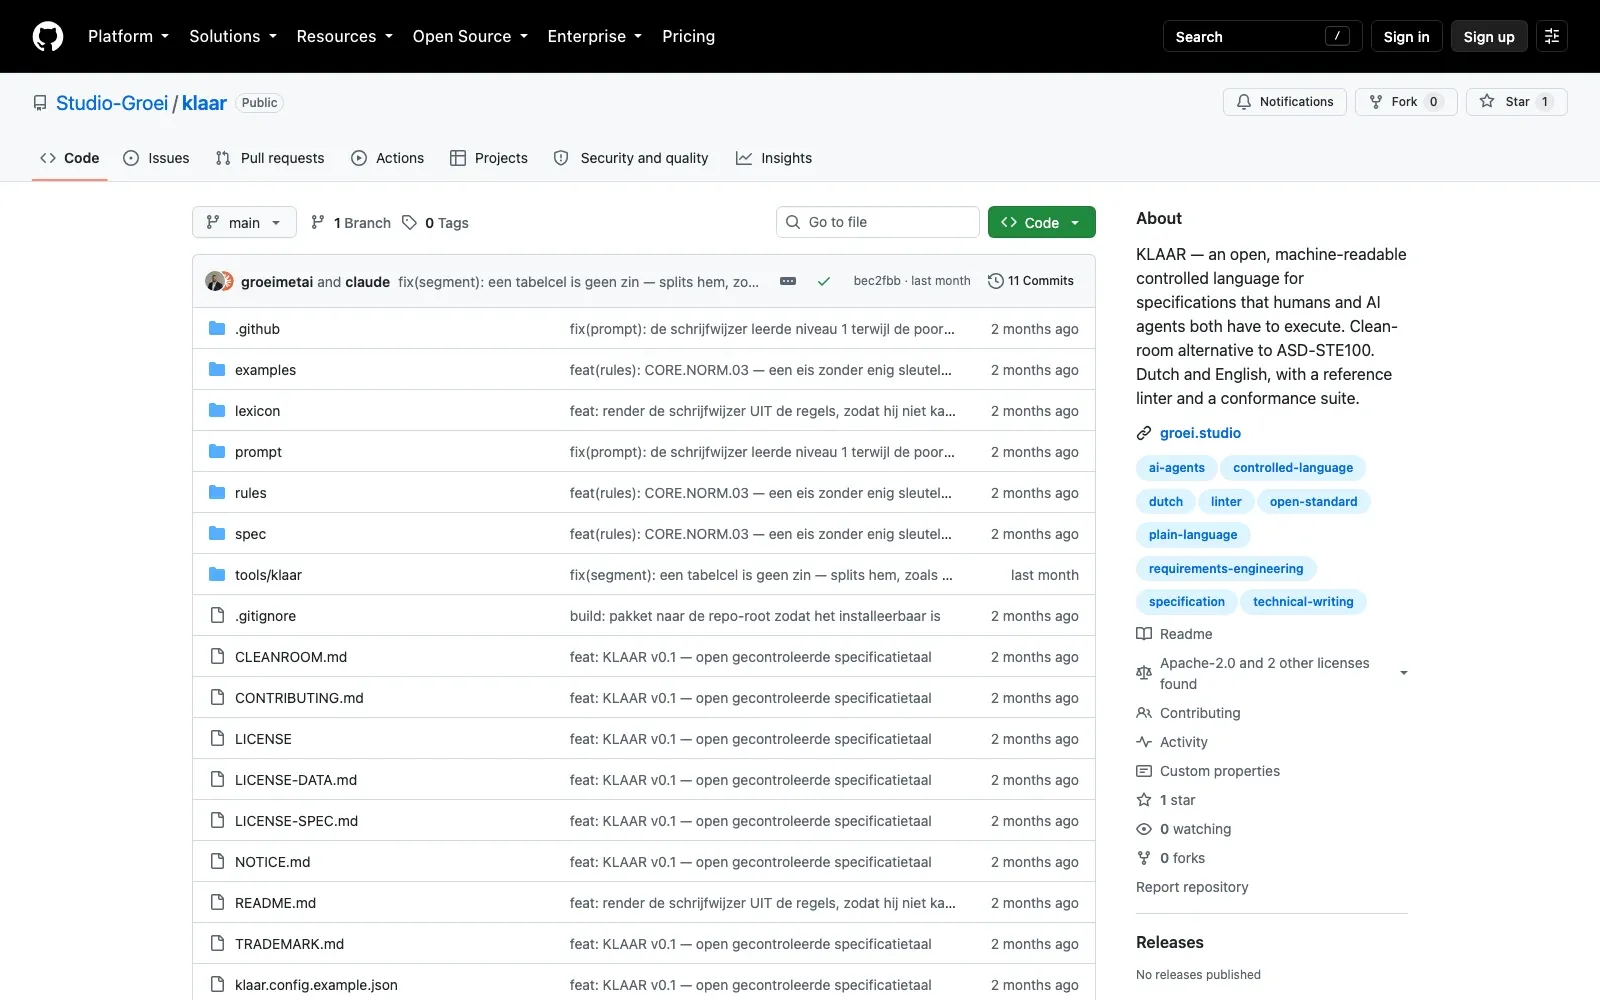Open the groei.studio website link
This screenshot has width=1600, height=1000.
tap(1200, 433)
